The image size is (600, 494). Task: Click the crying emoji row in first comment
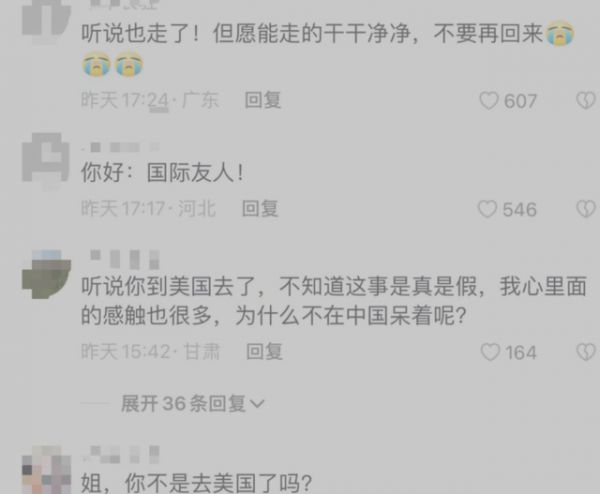112,65
